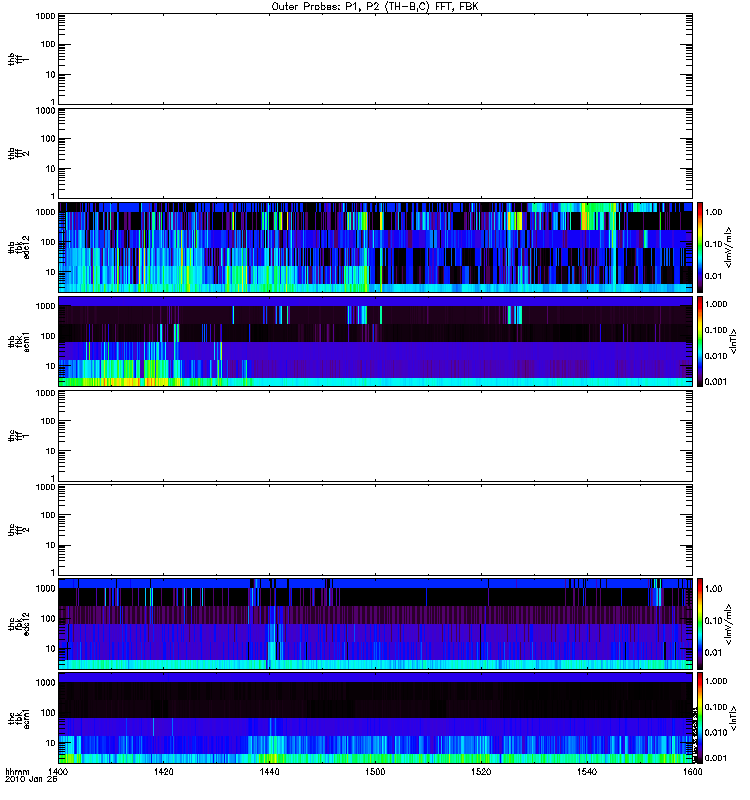Click the '10' y-tick of thc fbk scm1 panel
The image size is (750, 800).
click(51, 743)
